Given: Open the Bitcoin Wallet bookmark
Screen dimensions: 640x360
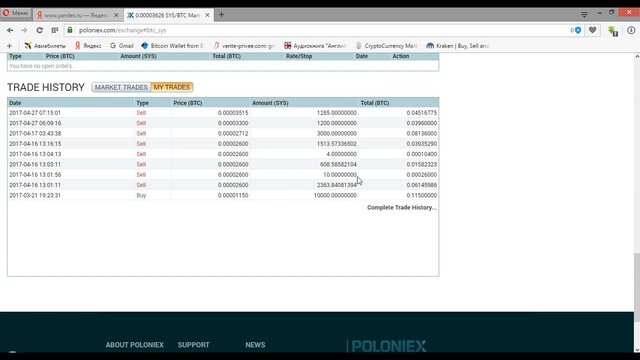Looking at the screenshot, I should [x=172, y=46].
